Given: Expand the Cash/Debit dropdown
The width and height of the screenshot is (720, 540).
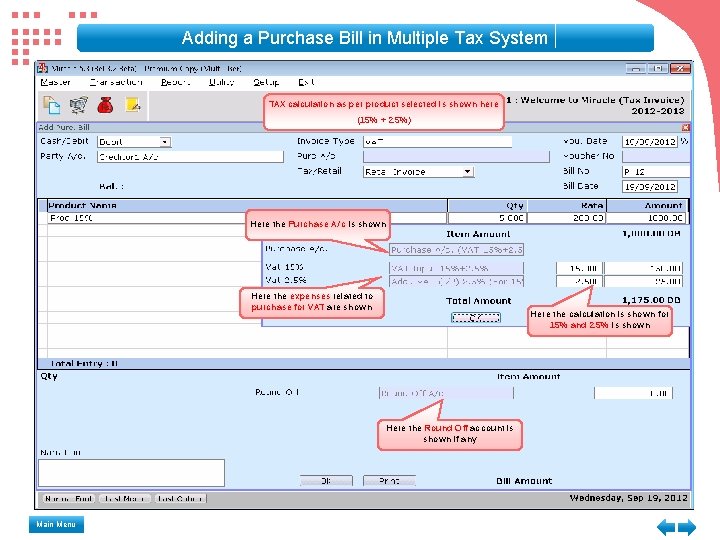Looking at the screenshot, I should click(x=165, y=142).
